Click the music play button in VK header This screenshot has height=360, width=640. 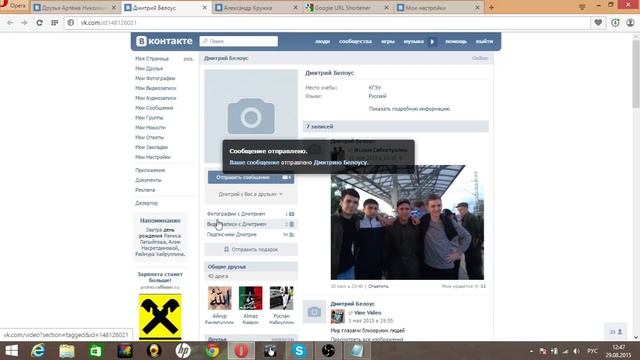[x=432, y=41]
